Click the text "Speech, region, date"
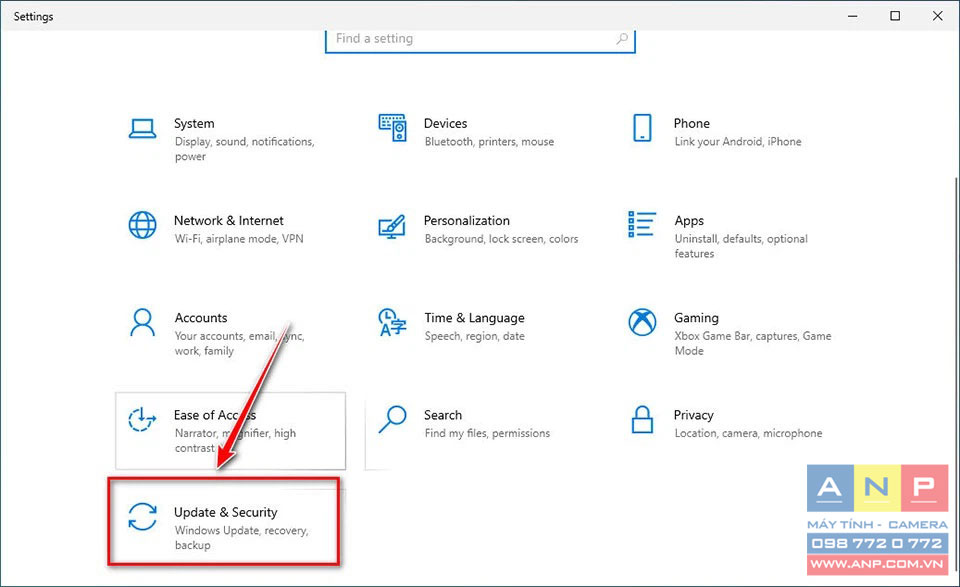The height and width of the screenshot is (587, 960). coord(474,336)
